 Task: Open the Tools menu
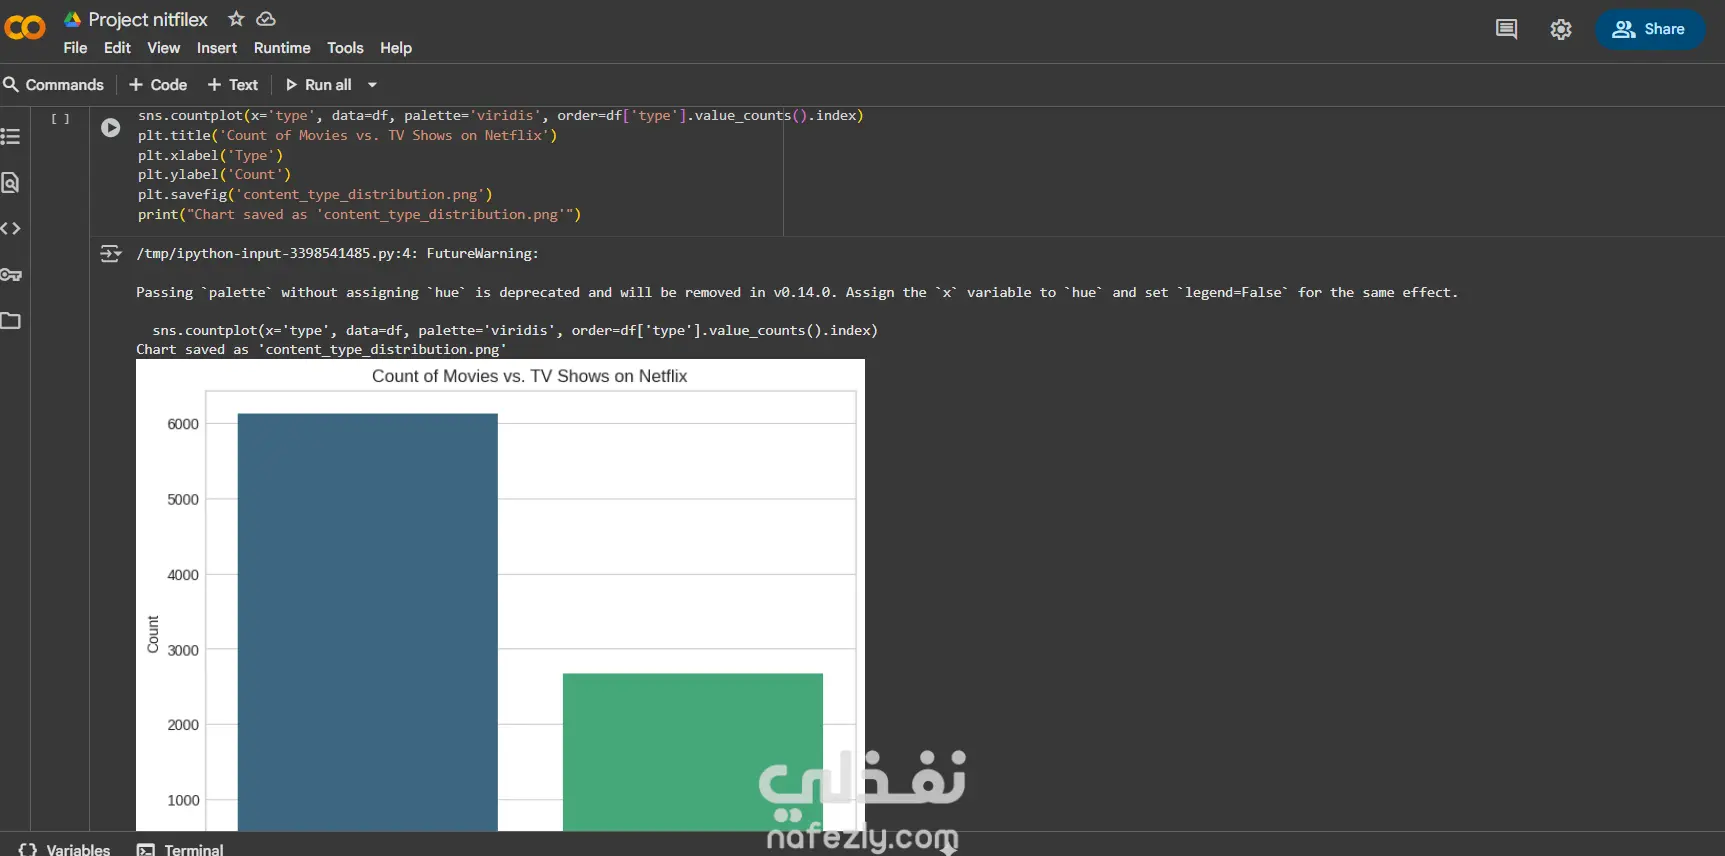[x=345, y=48]
